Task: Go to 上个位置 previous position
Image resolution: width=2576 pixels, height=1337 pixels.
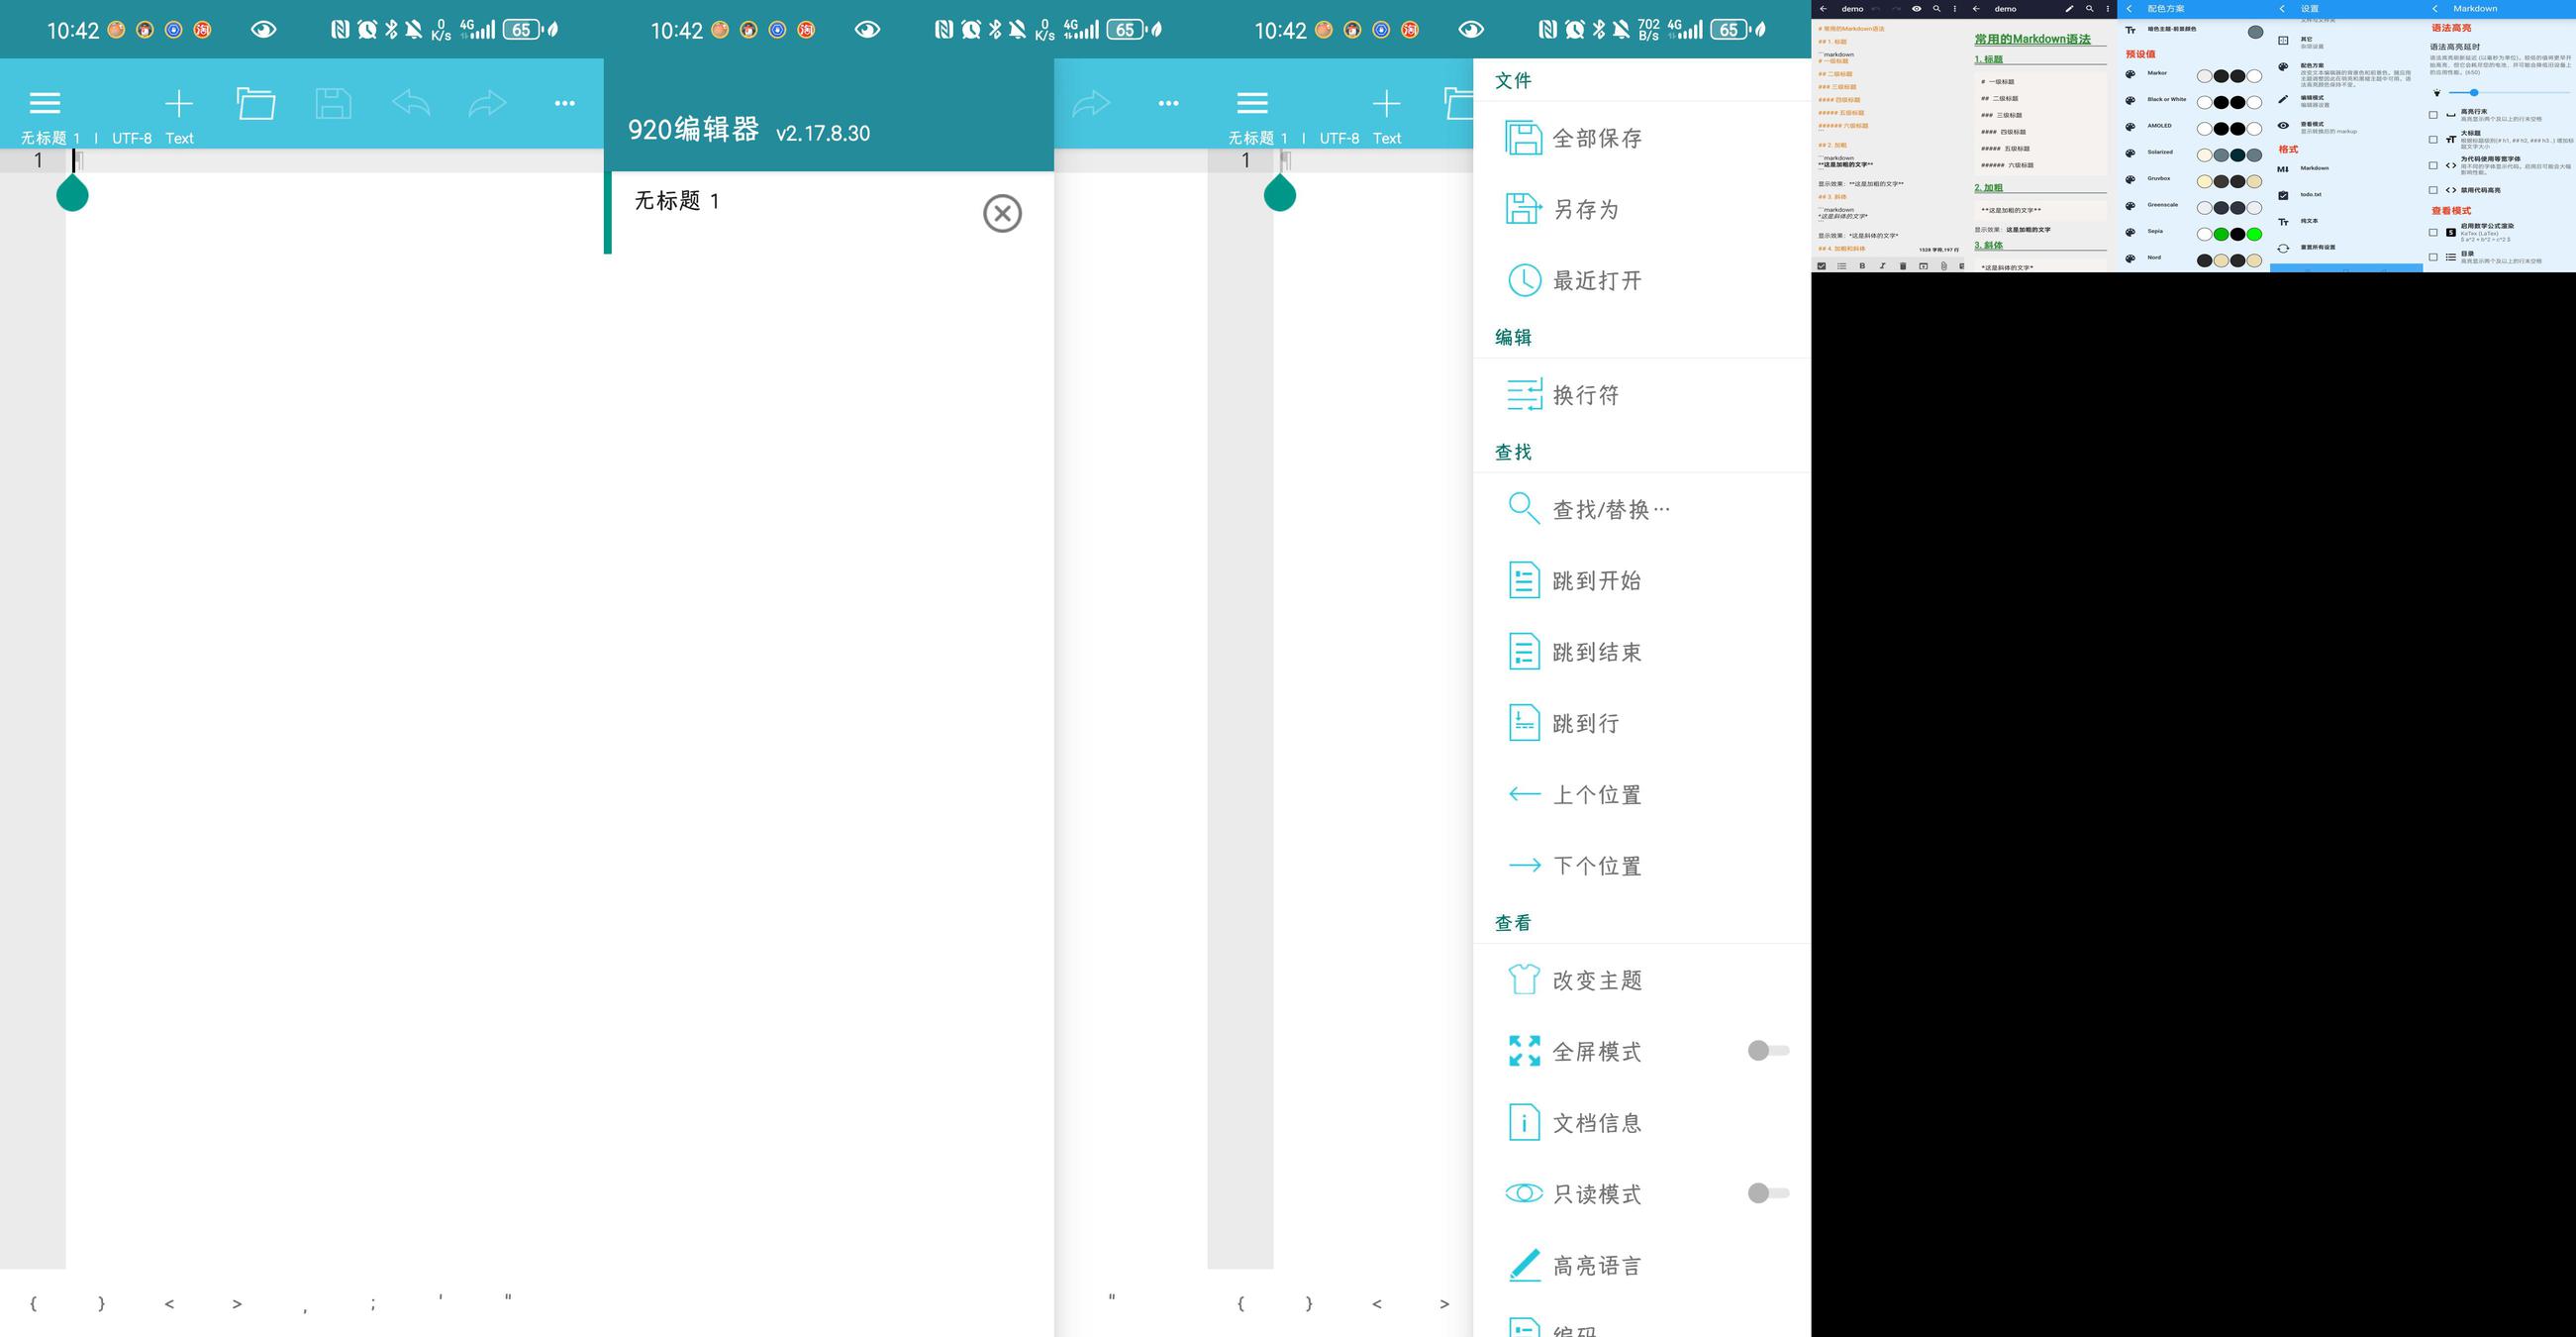Action: click(1642, 794)
